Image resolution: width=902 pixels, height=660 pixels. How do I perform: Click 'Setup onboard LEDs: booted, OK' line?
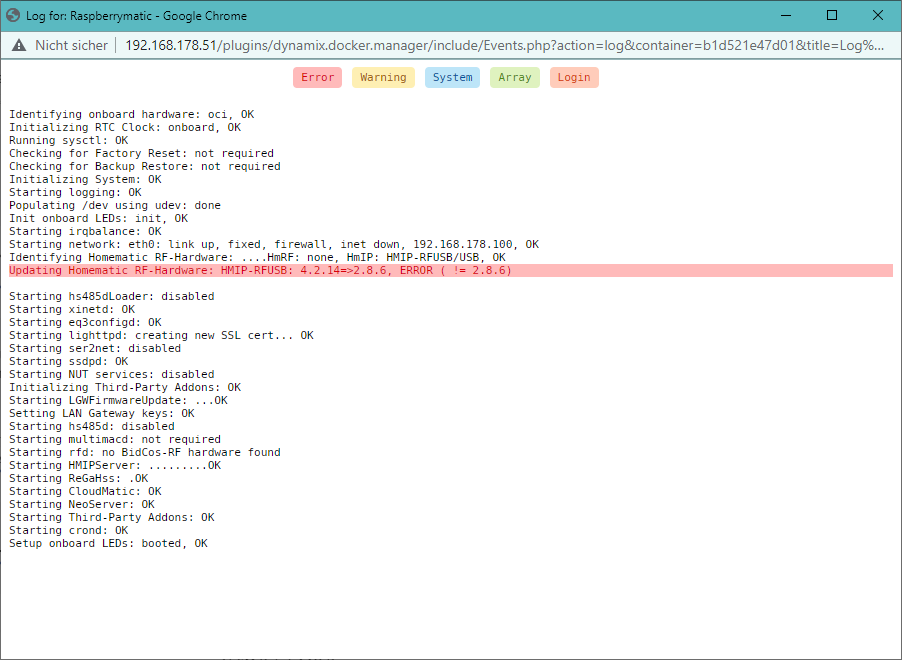108,544
